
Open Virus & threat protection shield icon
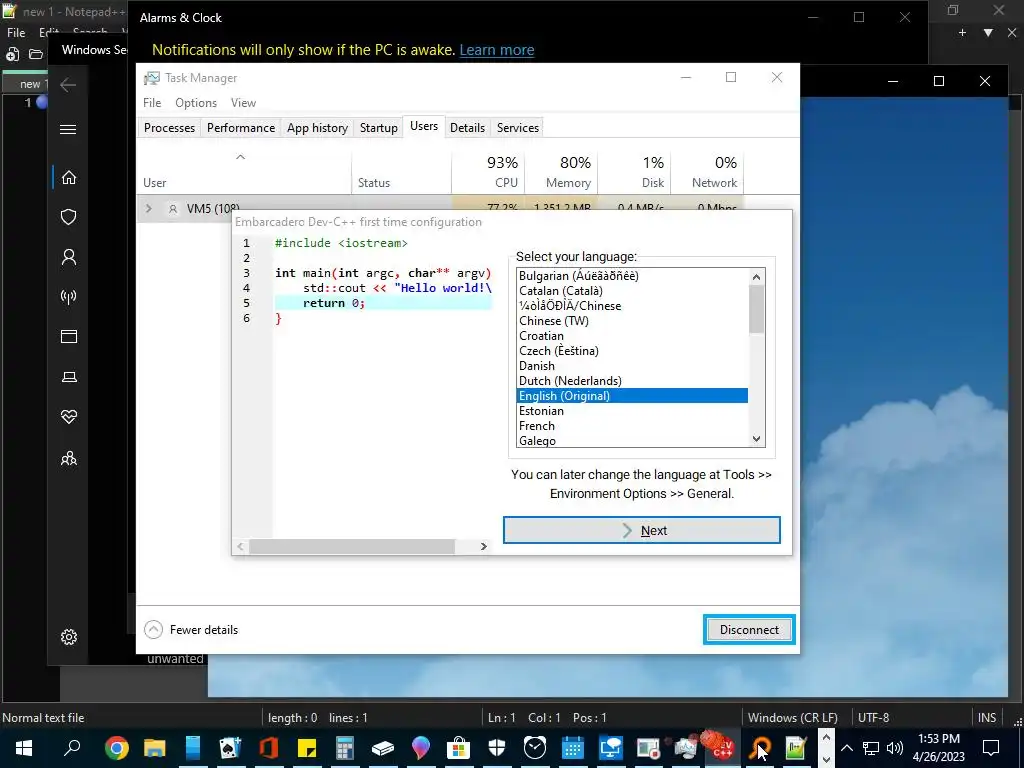[x=69, y=217]
